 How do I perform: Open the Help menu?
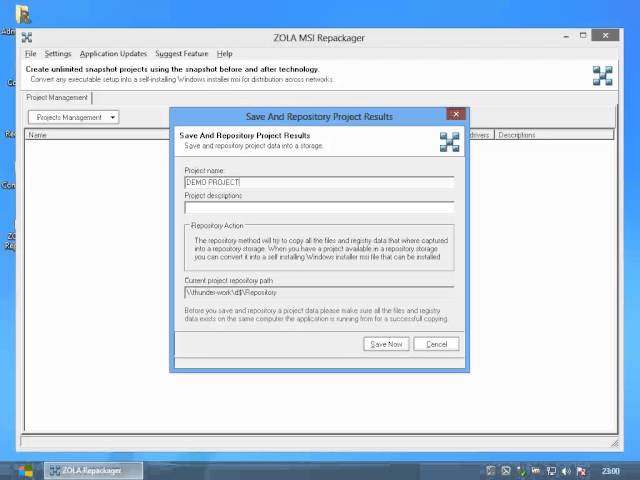224,53
